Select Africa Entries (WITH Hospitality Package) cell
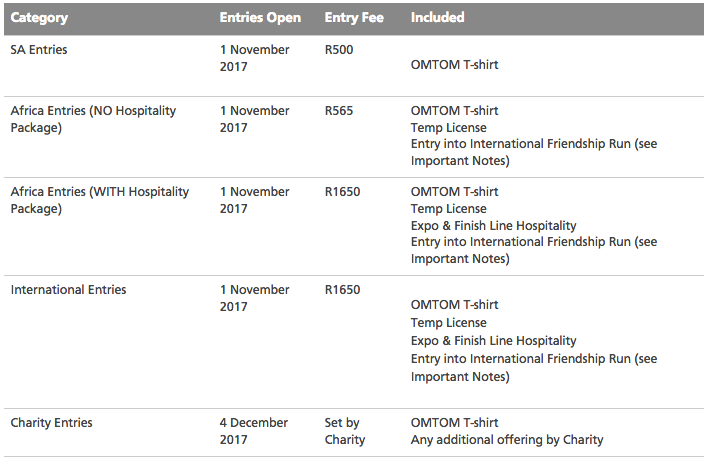This screenshot has width=708, height=461. (99, 200)
